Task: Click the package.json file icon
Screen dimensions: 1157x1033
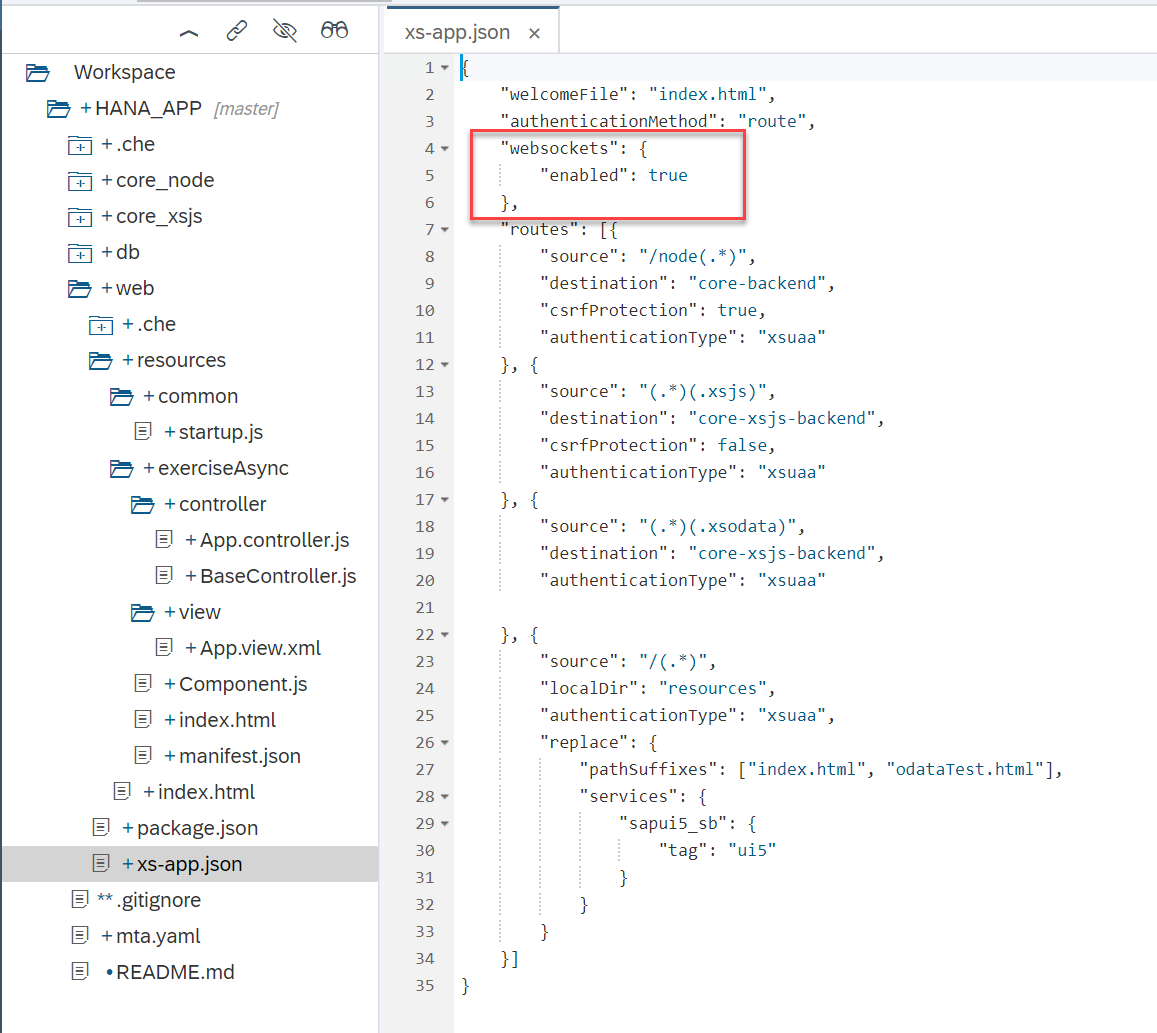Action: click(x=101, y=827)
